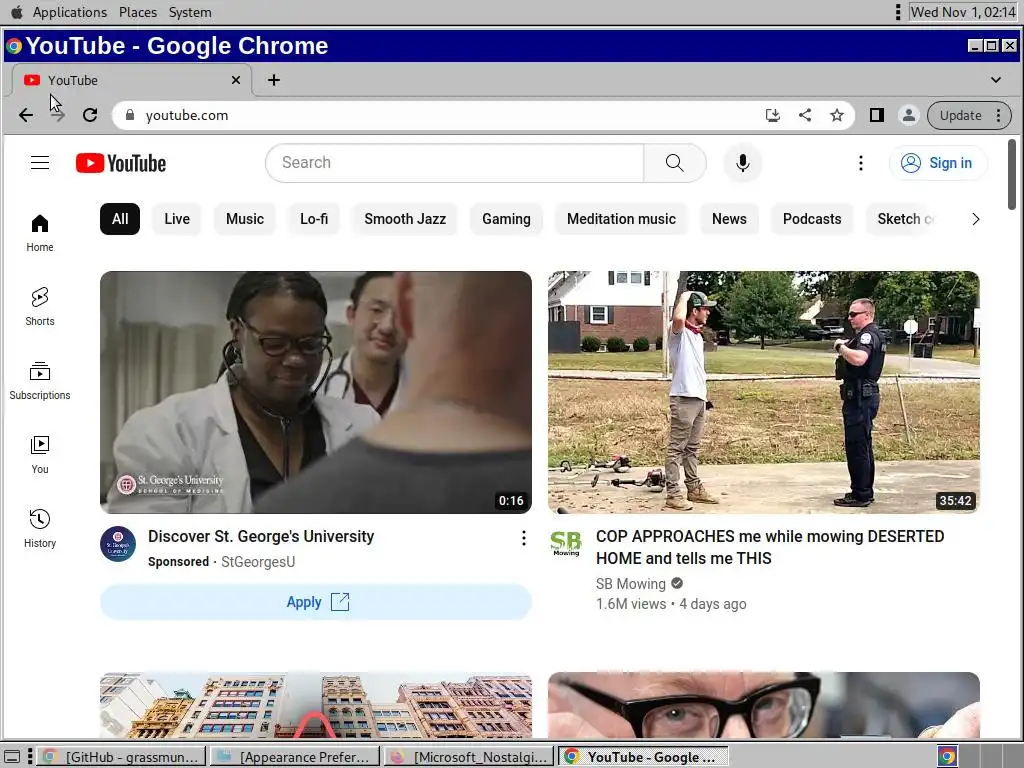Go back with browser back arrow
The width and height of the screenshot is (1024, 768).
point(25,115)
